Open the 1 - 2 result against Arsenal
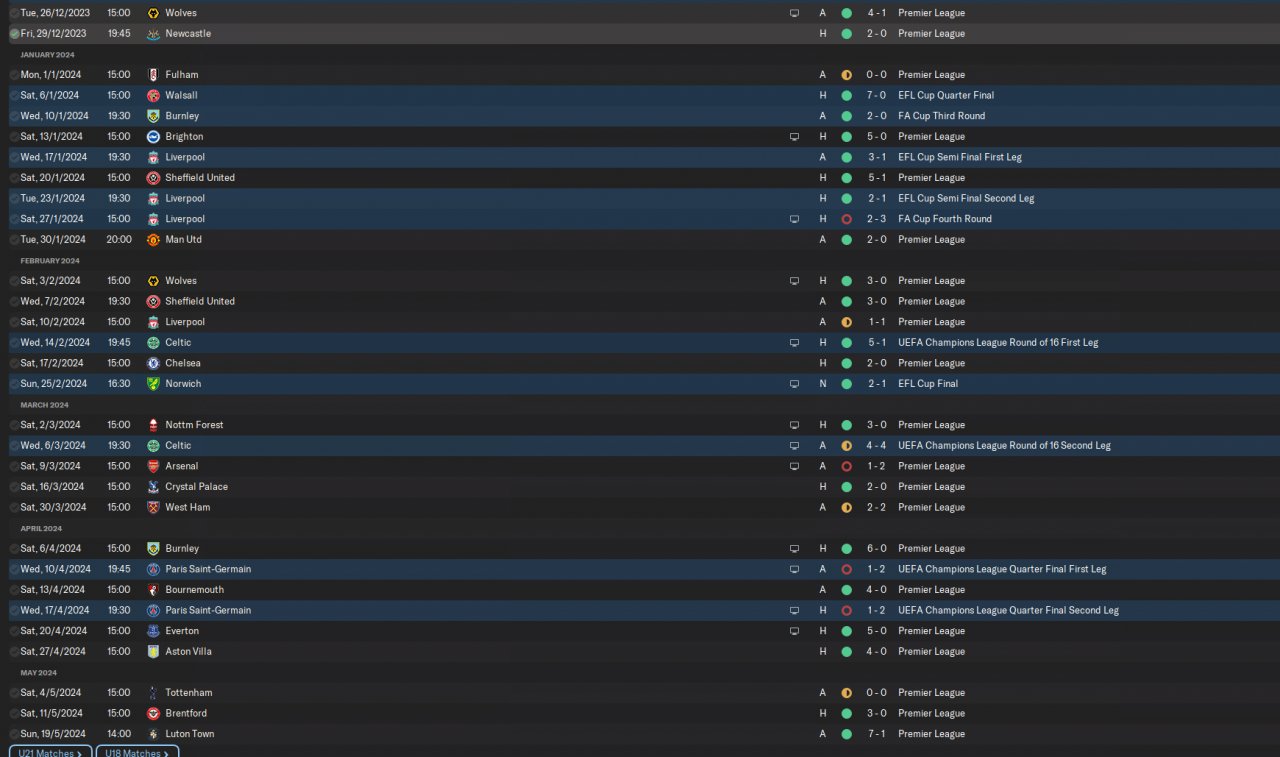This screenshot has width=1280, height=757. (876, 467)
